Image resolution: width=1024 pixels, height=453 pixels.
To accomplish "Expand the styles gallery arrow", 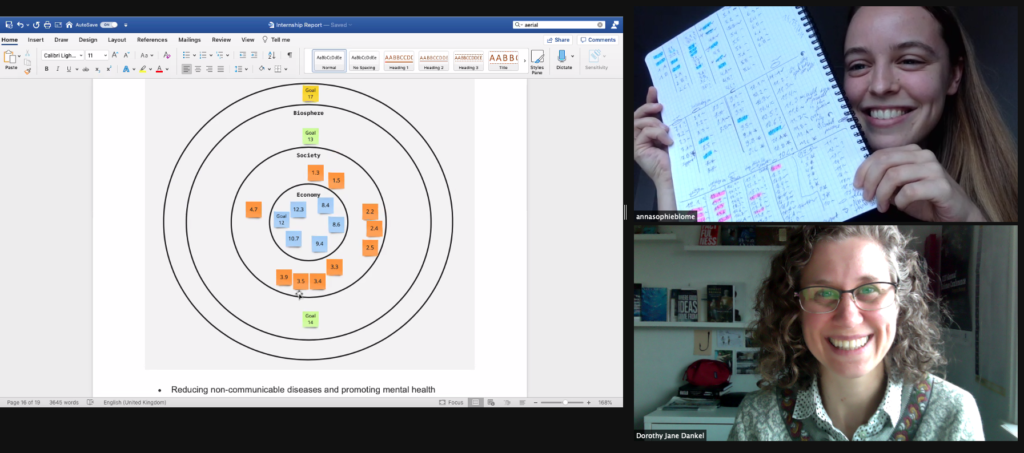I will click(x=524, y=61).
